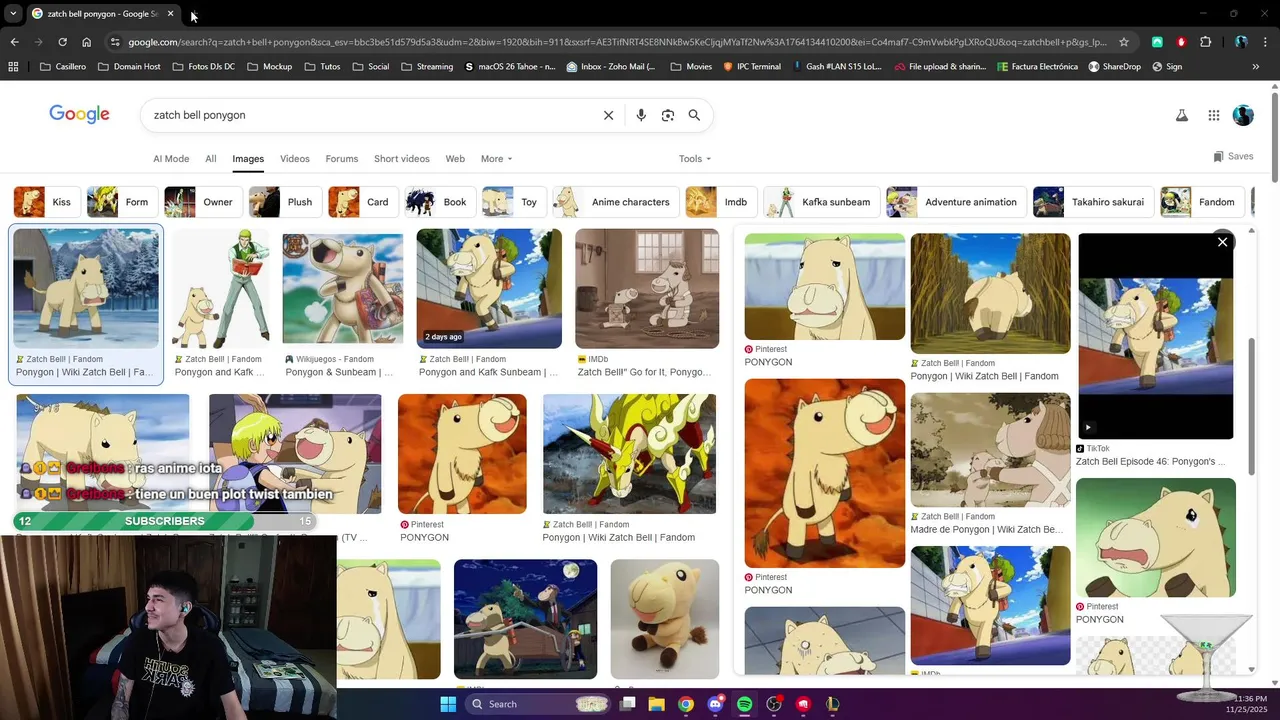
Task: Click the Google logo
Action: [x=79, y=114]
